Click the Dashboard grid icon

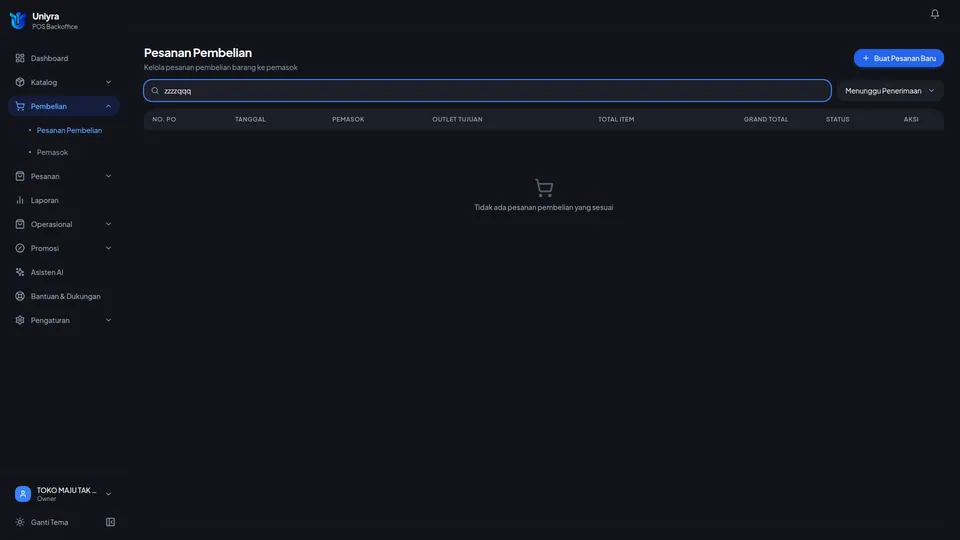20,58
